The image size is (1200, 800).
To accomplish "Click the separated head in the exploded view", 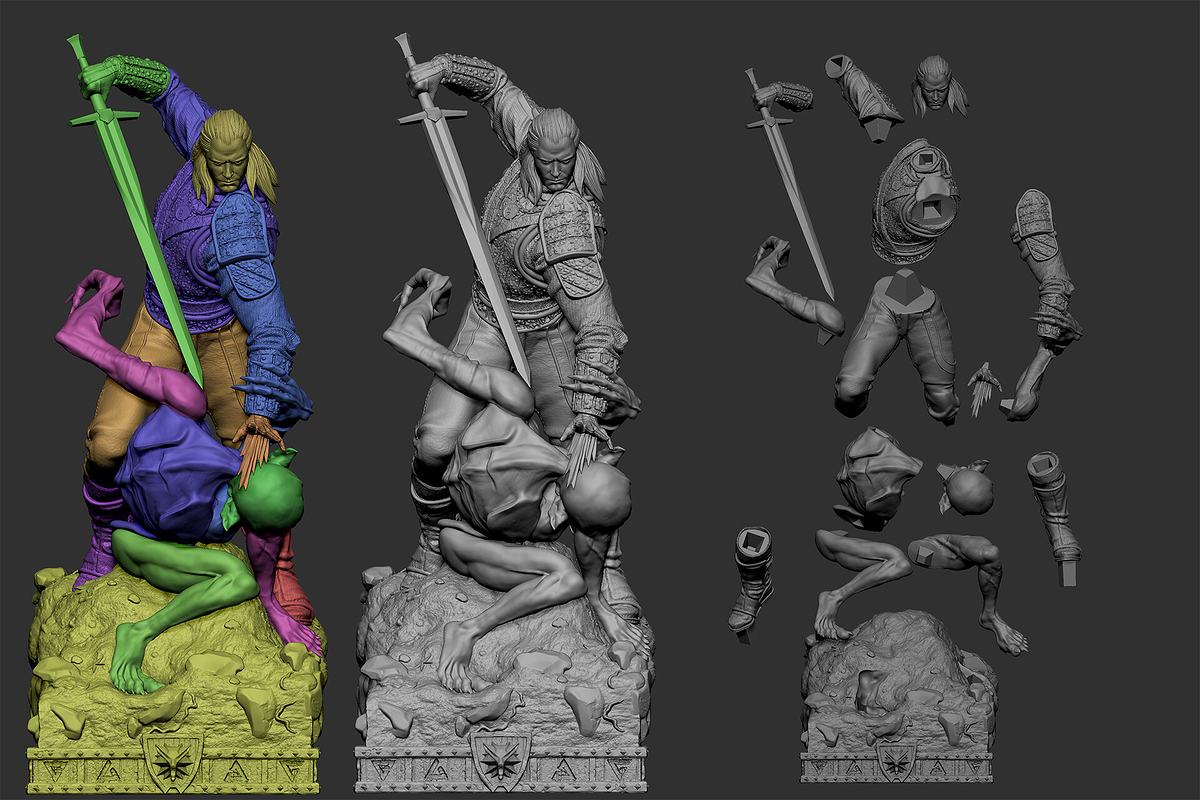I will pyautogui.click(x=938, y=86).
